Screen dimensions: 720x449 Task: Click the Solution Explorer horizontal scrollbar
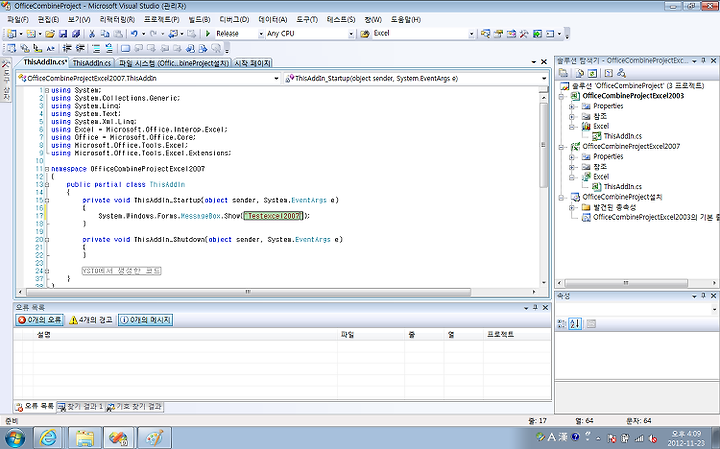tap(626, 283)
